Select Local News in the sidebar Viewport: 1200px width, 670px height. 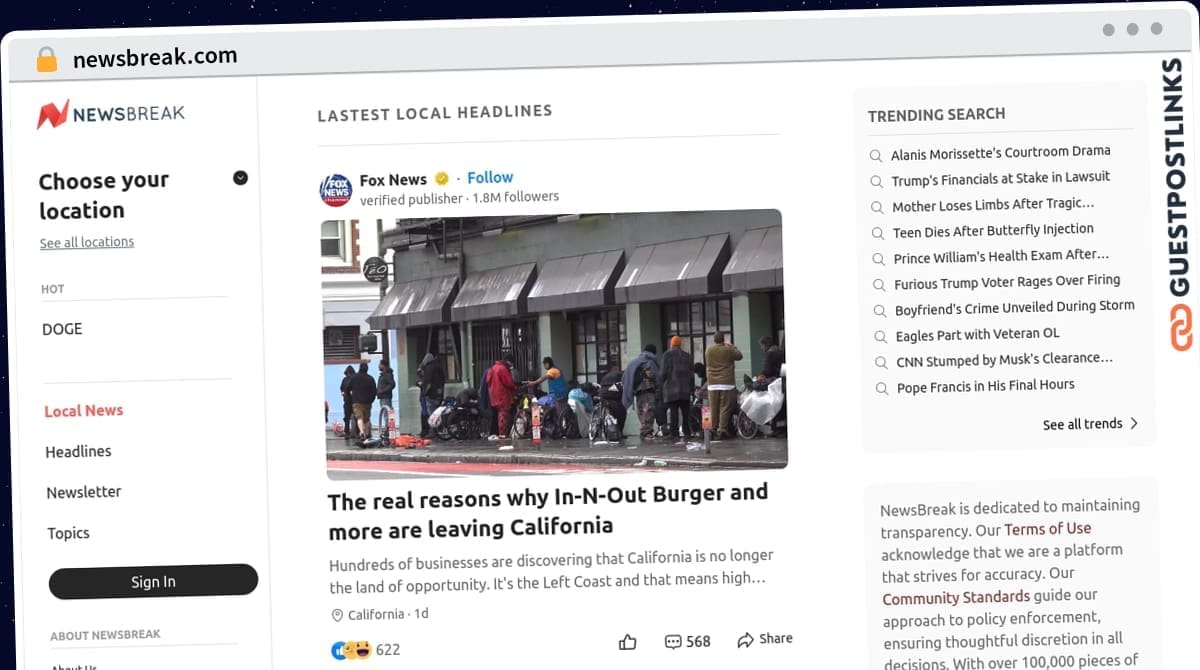coord(84,411)
